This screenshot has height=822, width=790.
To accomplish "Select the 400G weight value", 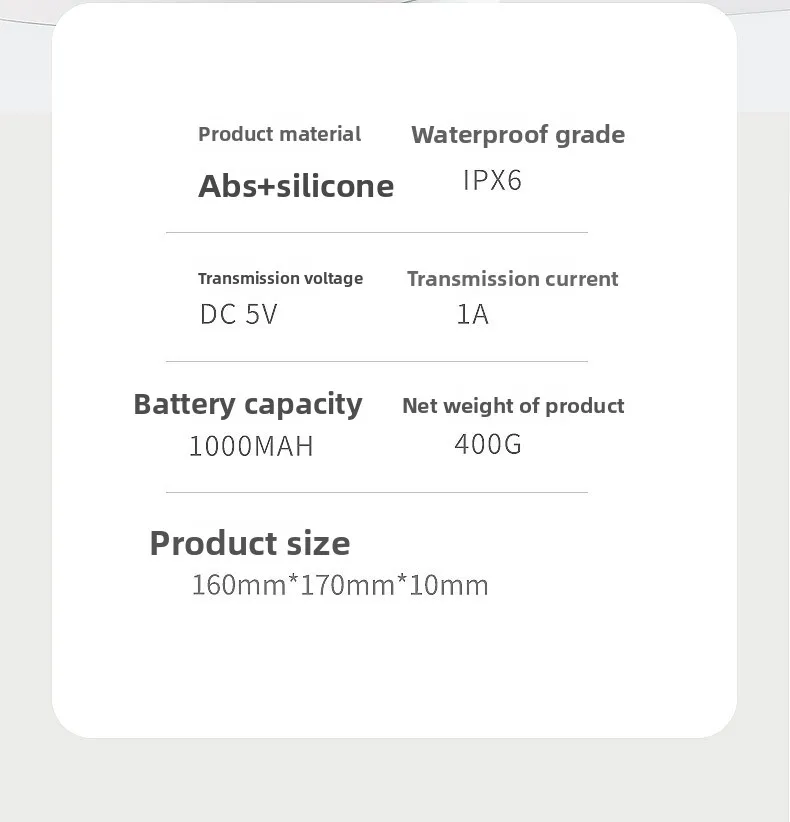I will click(488, 444).
